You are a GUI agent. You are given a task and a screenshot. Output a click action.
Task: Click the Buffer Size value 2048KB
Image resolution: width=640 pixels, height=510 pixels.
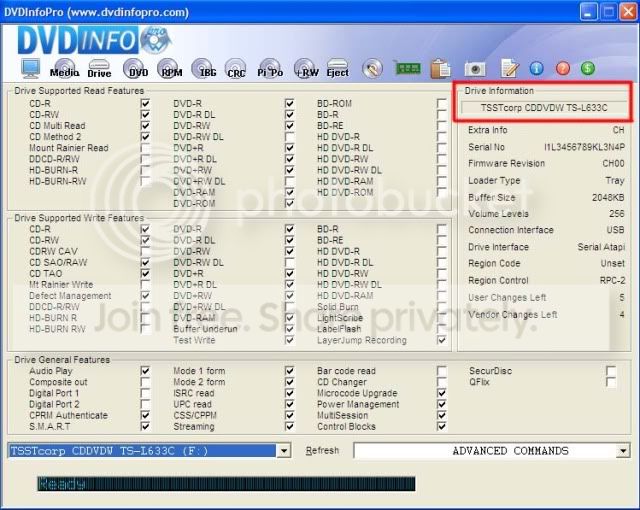(x=608, y=197)
